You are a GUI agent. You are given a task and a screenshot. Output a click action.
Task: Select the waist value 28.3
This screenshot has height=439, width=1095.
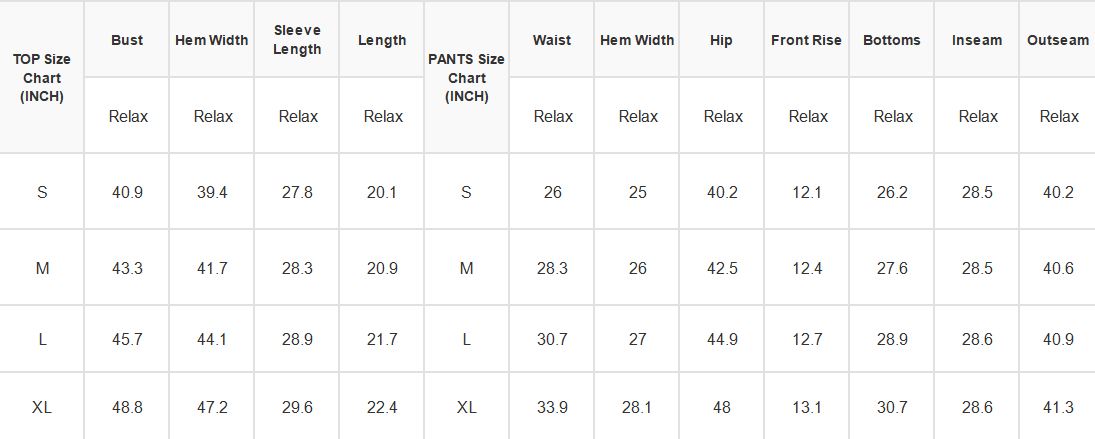pyautogui.click(x=552, y=268)
